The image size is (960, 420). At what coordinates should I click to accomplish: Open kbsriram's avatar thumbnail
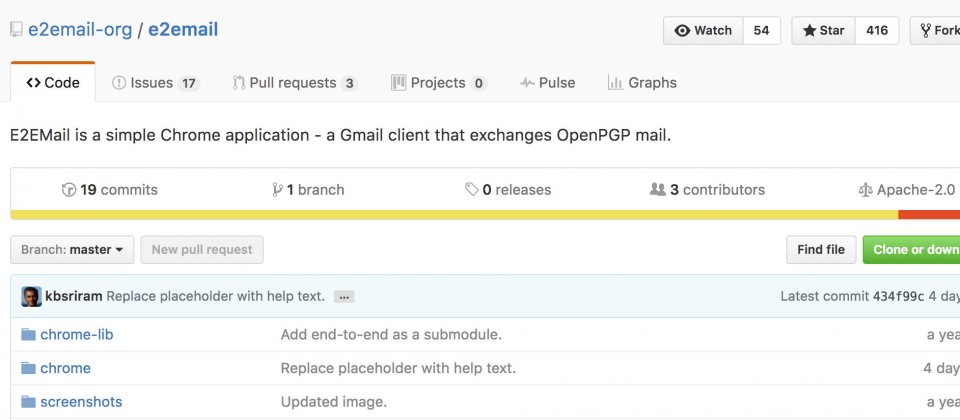pos(31,296)
